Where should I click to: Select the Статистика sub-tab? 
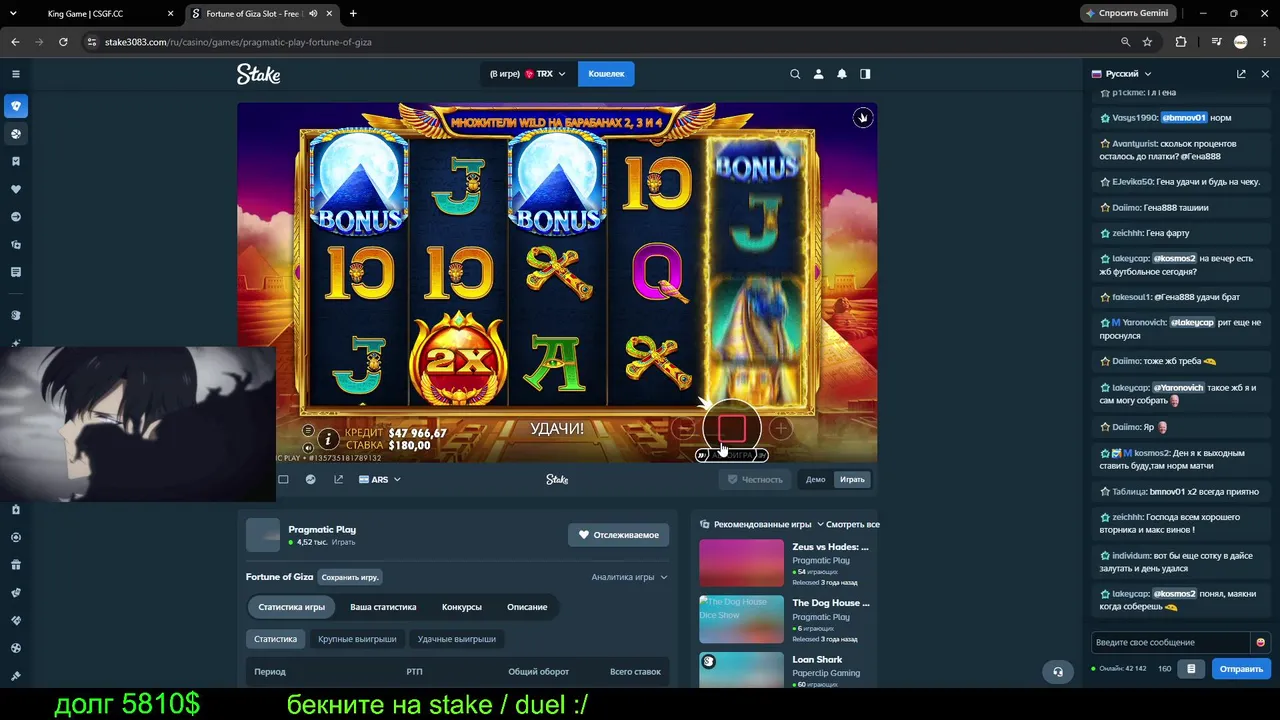(x=275, y=639)
